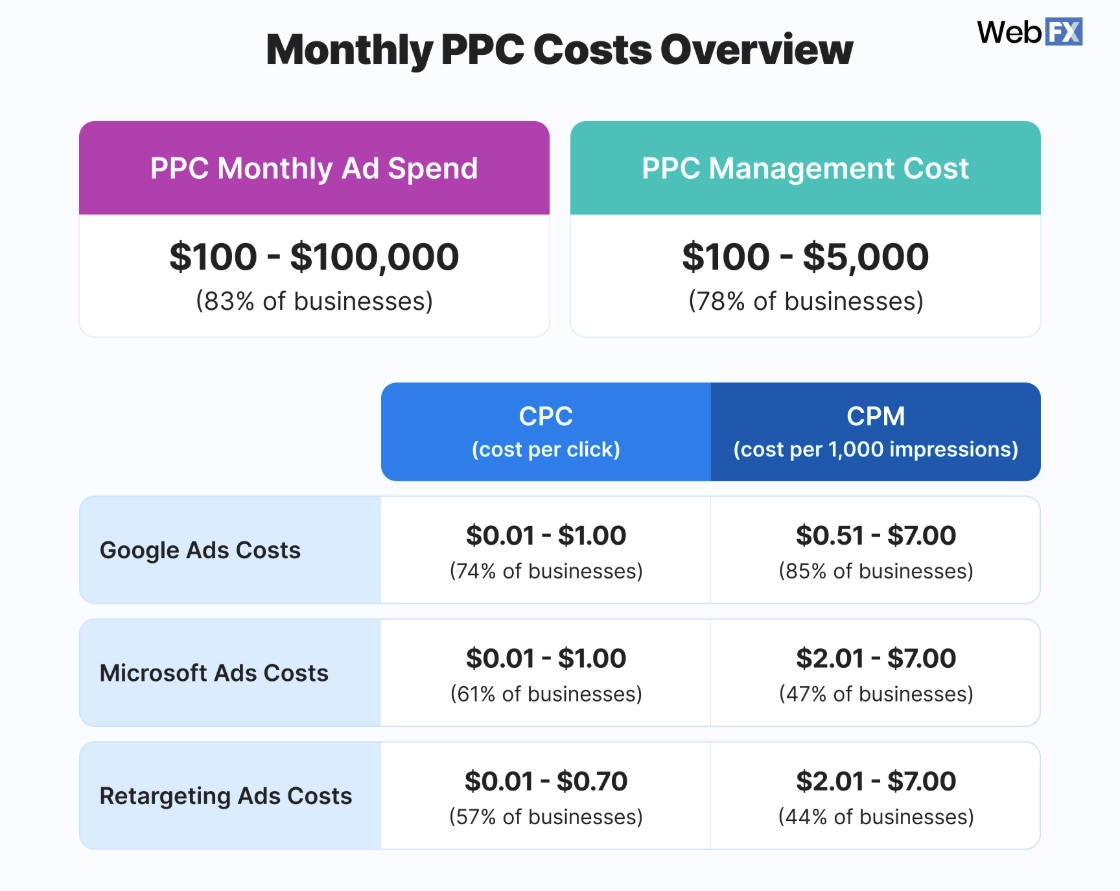
Task: Select the CPM column header
Action: click(x=876, y=432)
